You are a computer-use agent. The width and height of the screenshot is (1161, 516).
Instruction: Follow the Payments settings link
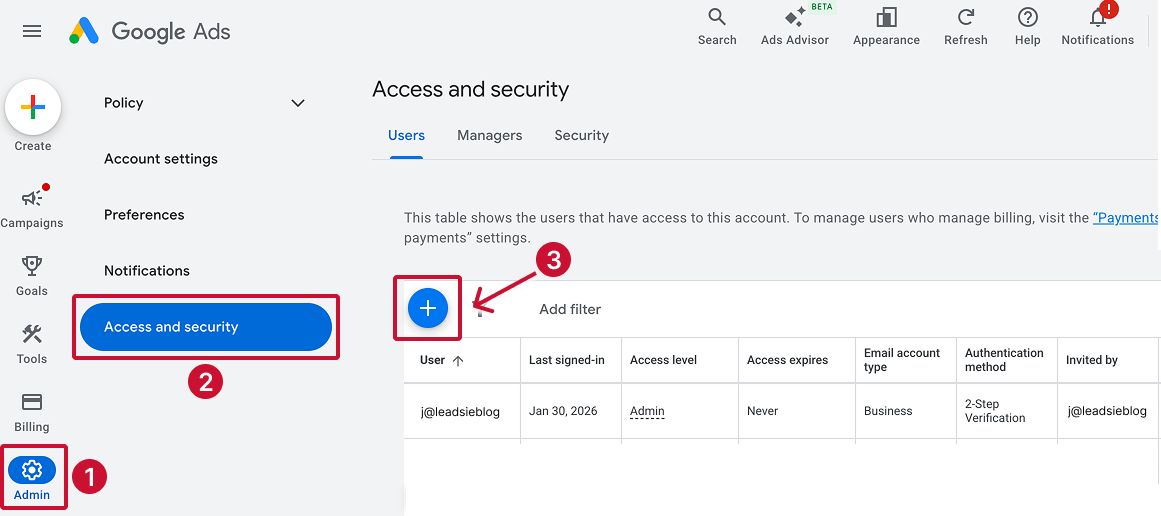[x=1125, y=218]
